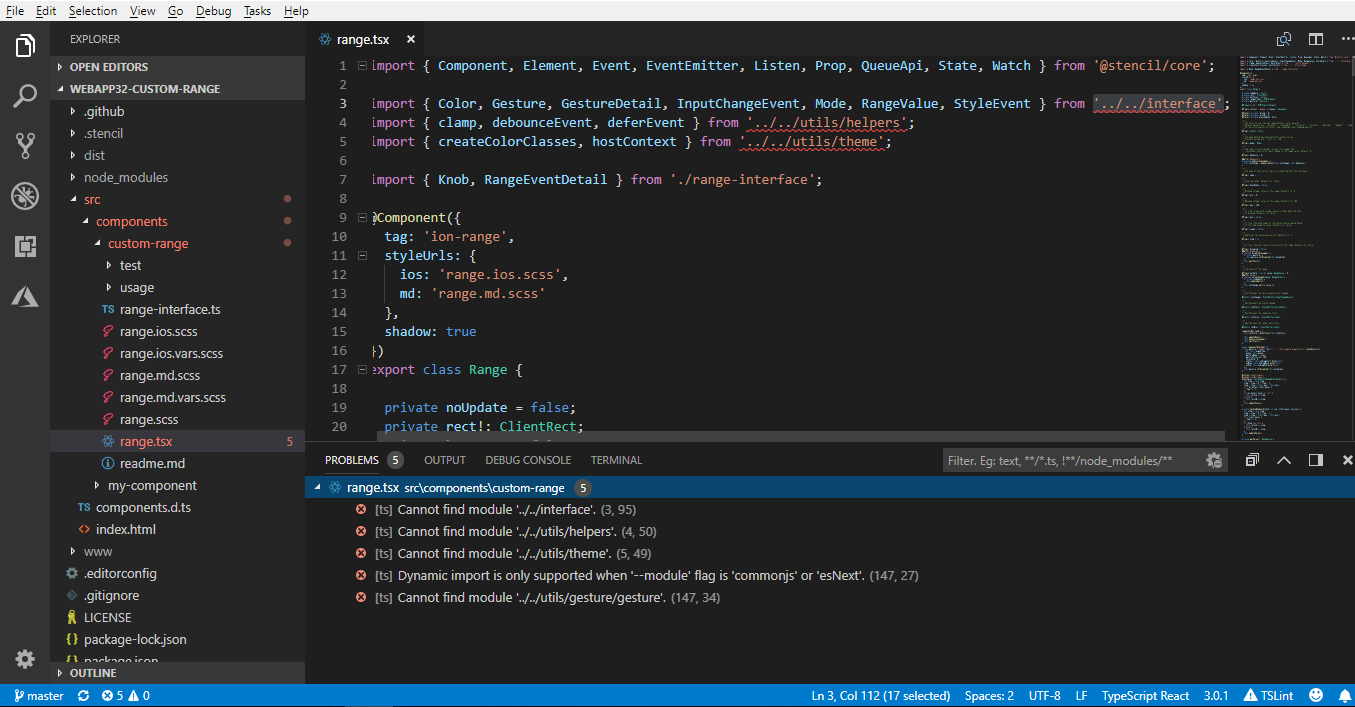The image size is (1355, 707).
Task: Toggle the files-exclude filter in Problems
Action: (x=1214, y=460)
